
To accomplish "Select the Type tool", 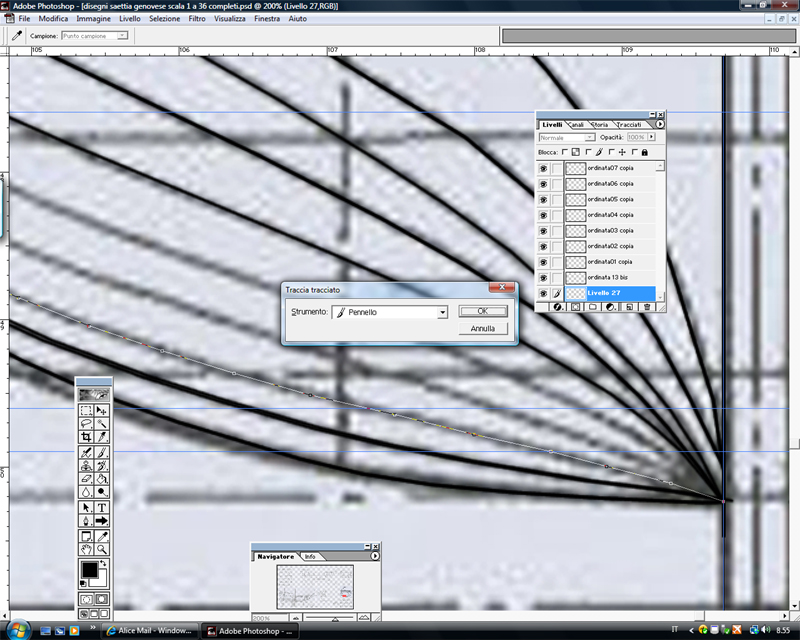I will point(102,507).
